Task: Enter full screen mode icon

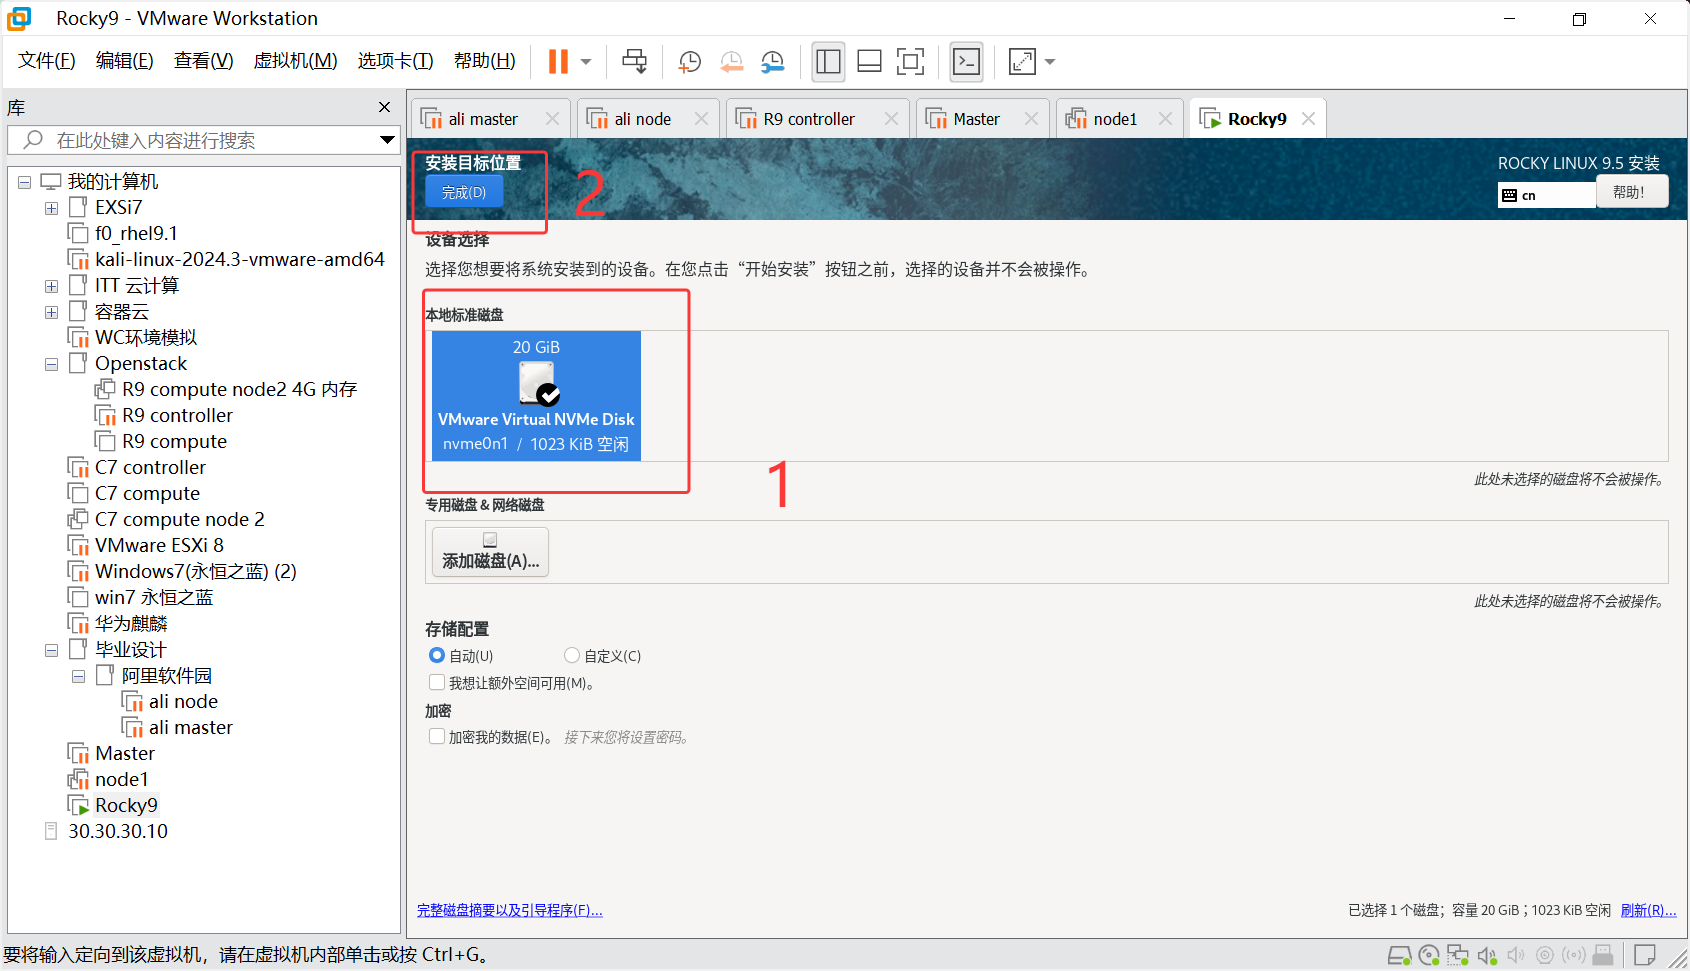Action: pyautogui.click(x=910, y=62)
